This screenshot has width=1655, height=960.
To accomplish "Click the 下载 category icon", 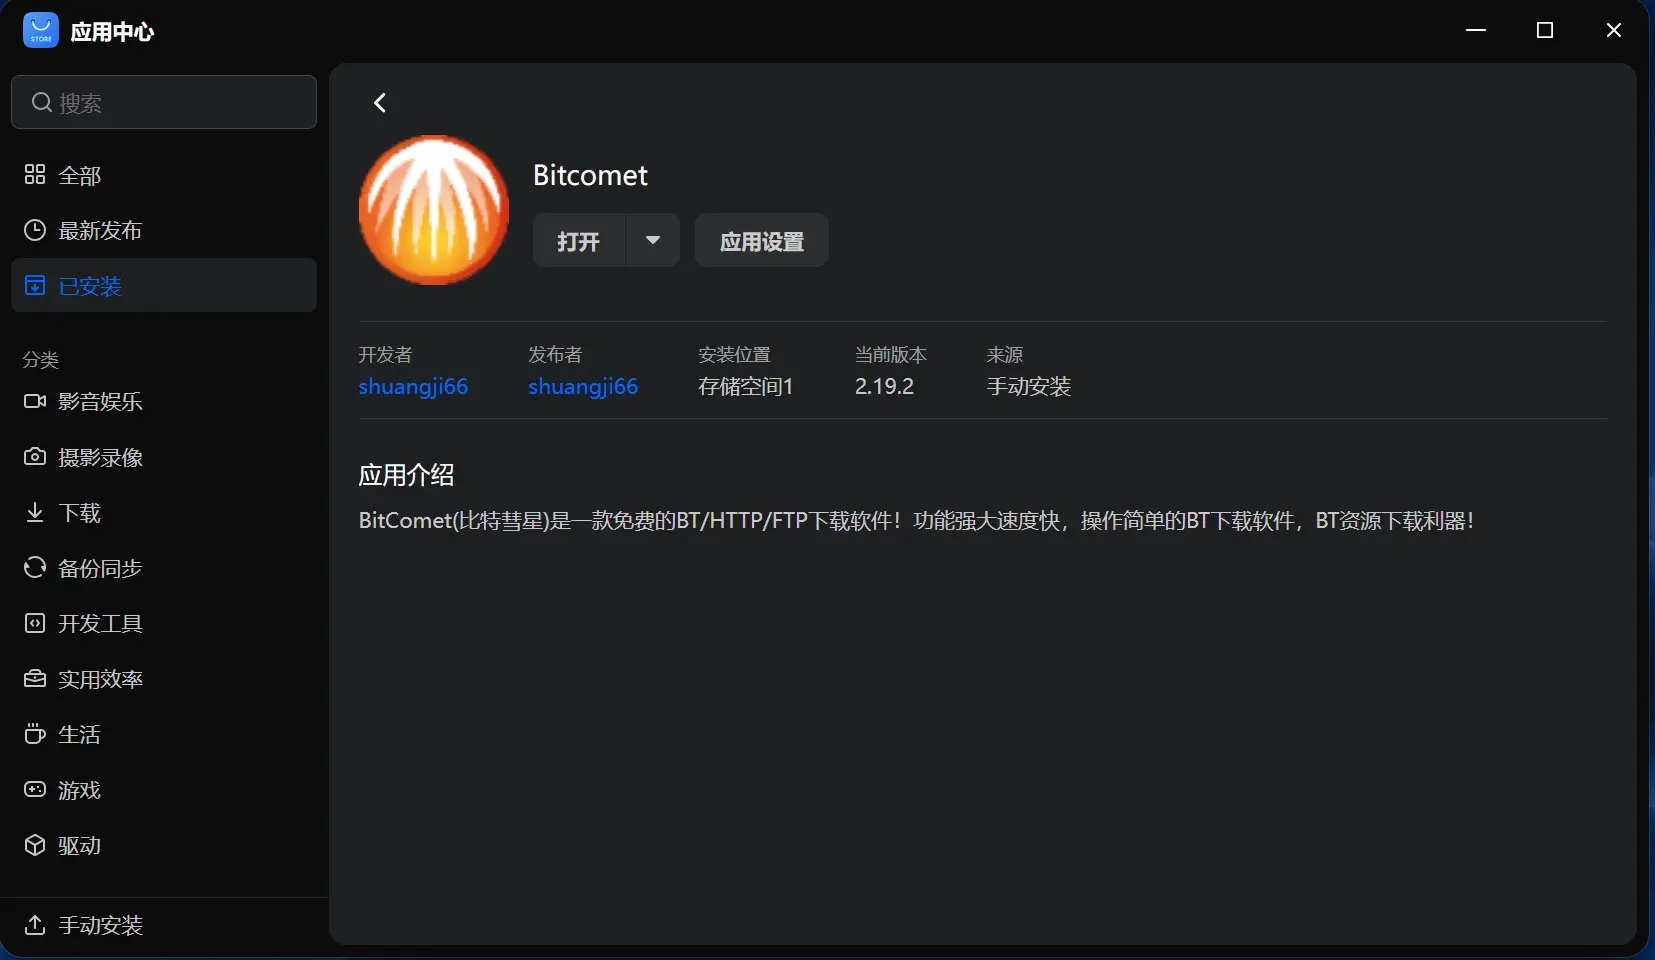I will point(34,513).
